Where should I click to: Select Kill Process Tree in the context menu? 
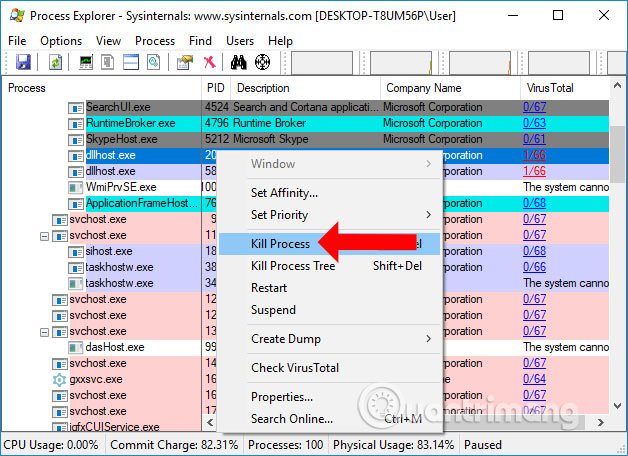point(330,266)
